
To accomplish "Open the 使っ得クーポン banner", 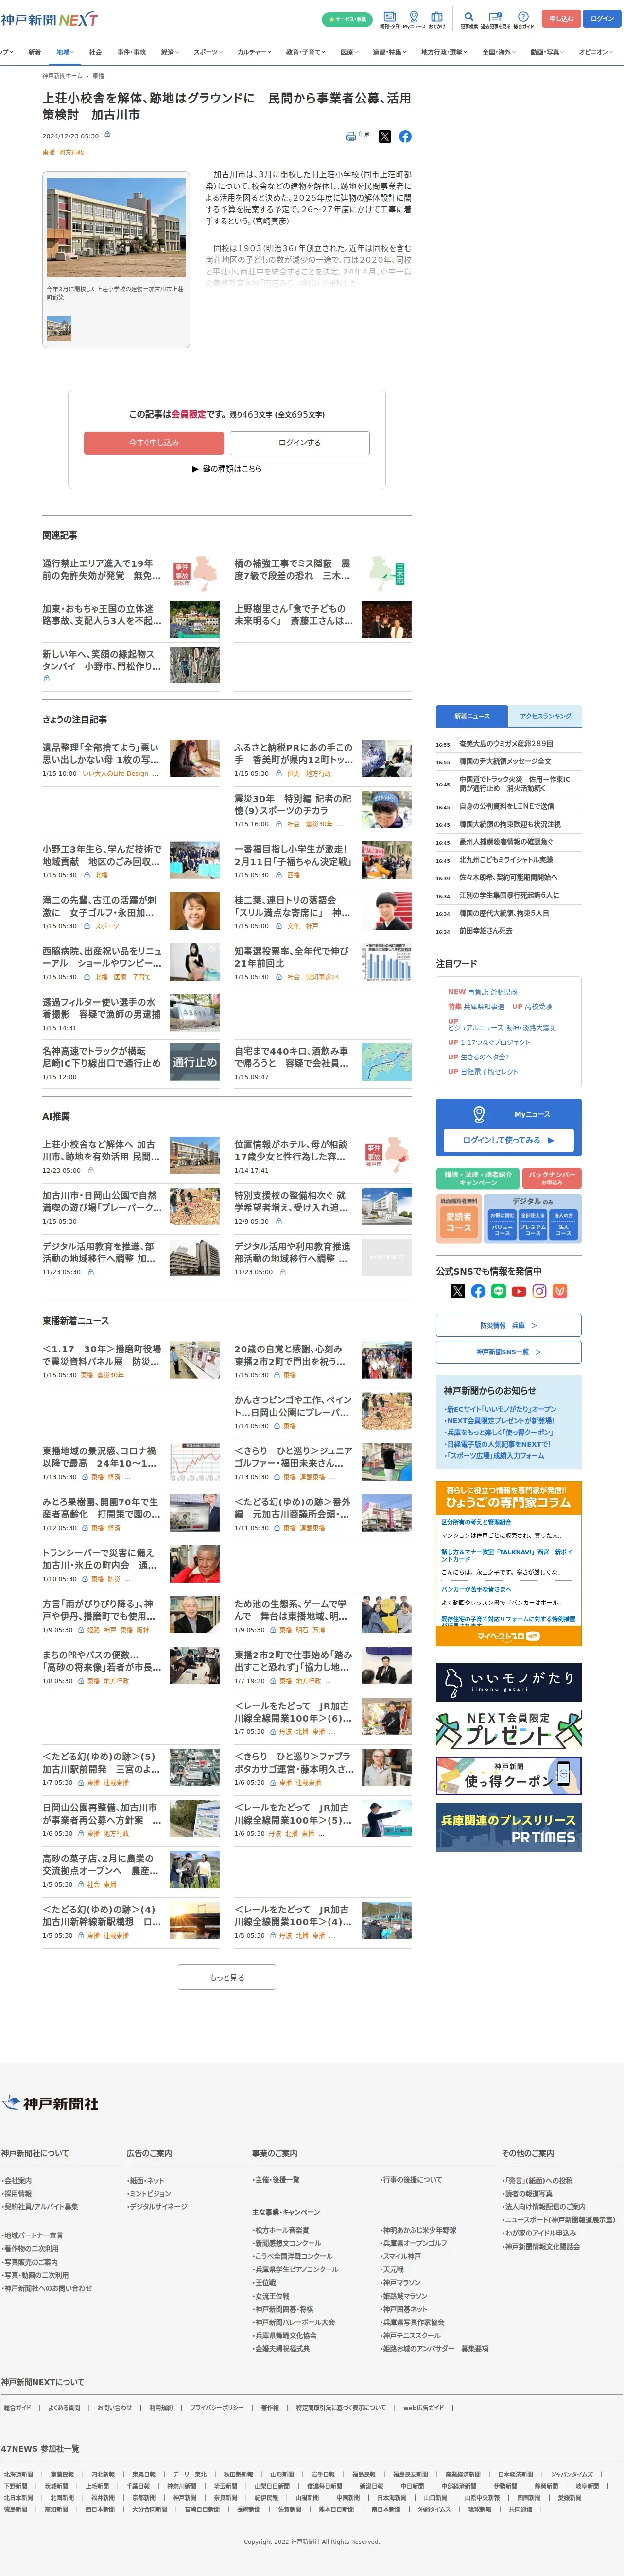I will tap(508, 1776).
